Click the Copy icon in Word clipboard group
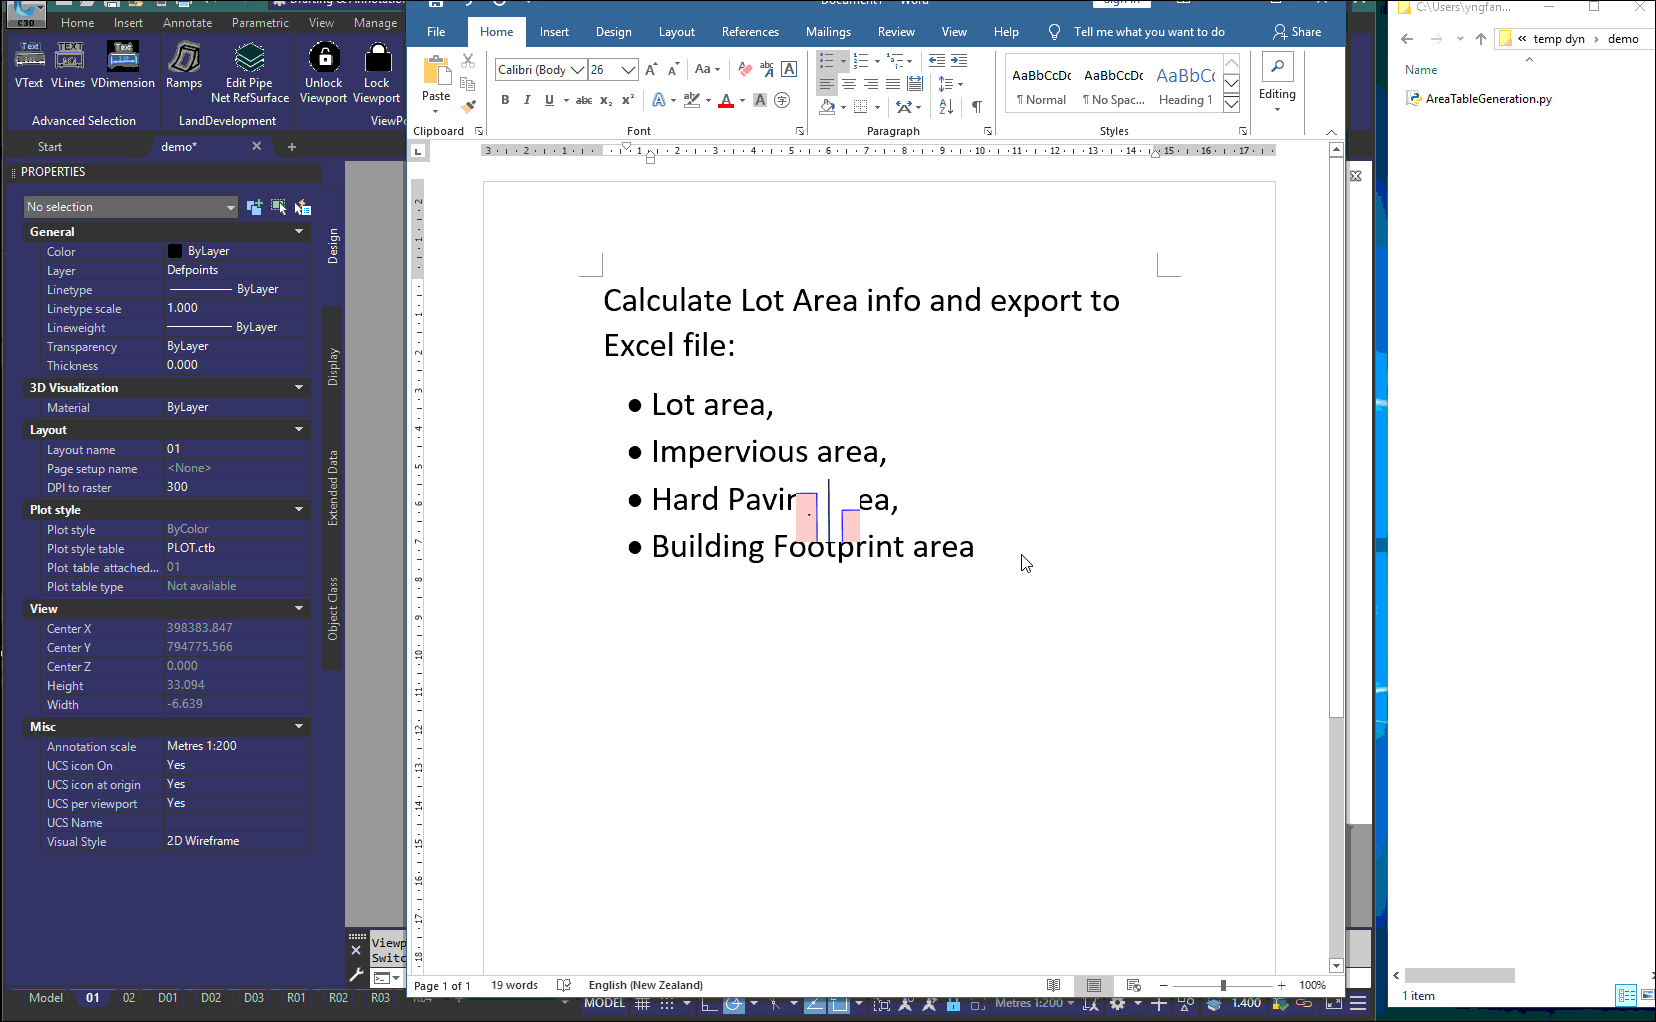This screenshot has width=1656, height=1022. (x=468, y=84)
